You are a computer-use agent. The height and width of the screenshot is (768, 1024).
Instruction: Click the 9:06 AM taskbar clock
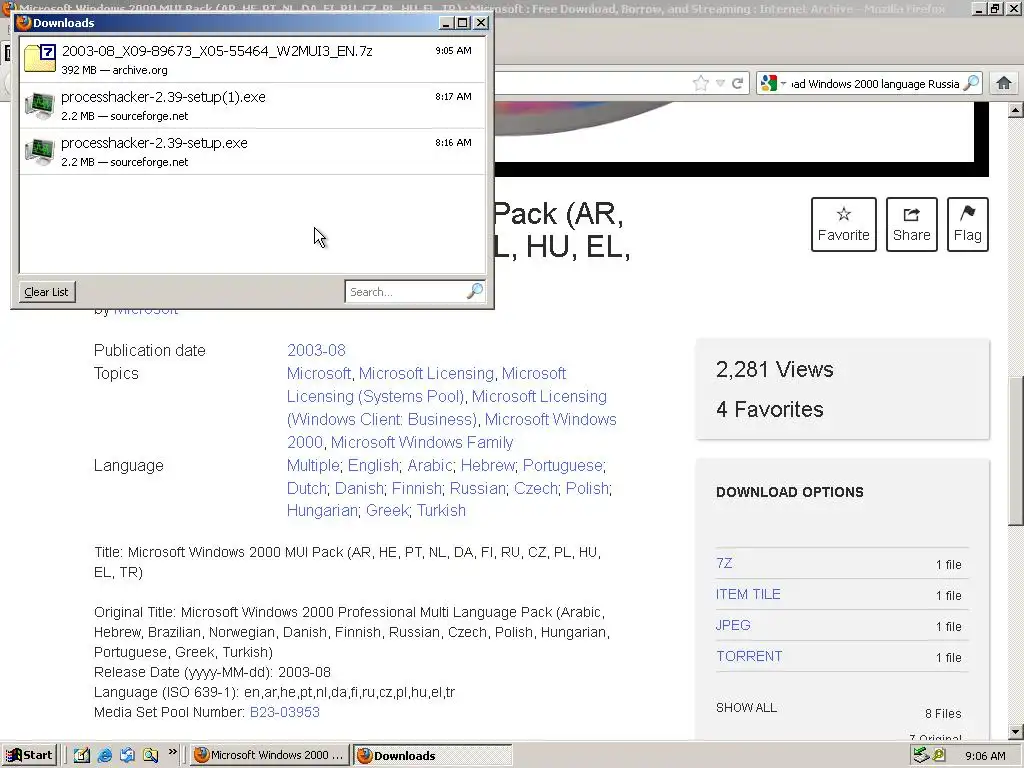tap(985, 756)
